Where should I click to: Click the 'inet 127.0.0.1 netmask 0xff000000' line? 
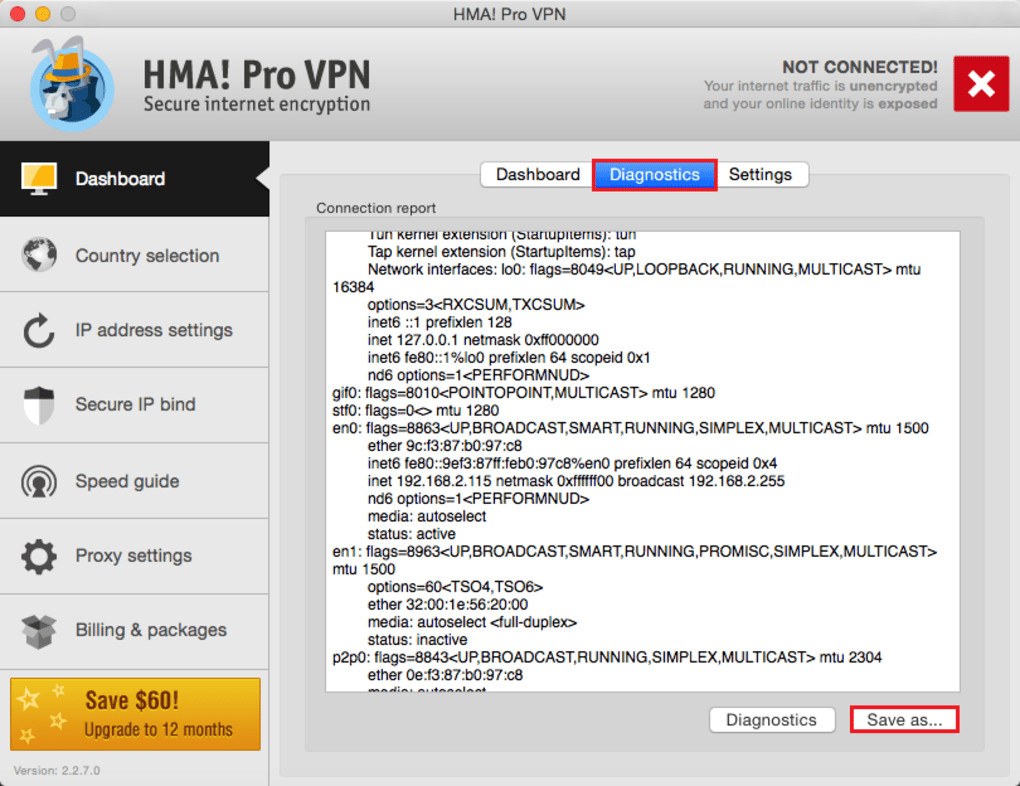[483, 340]
